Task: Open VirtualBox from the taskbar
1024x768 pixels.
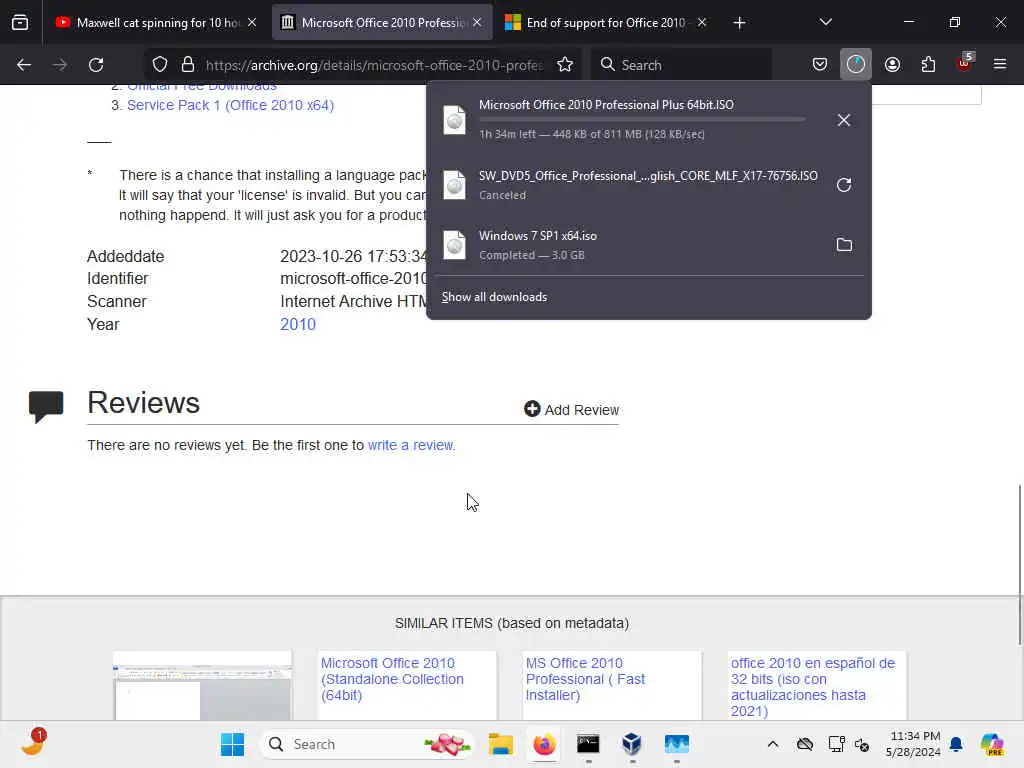Action: click(632, 744)
